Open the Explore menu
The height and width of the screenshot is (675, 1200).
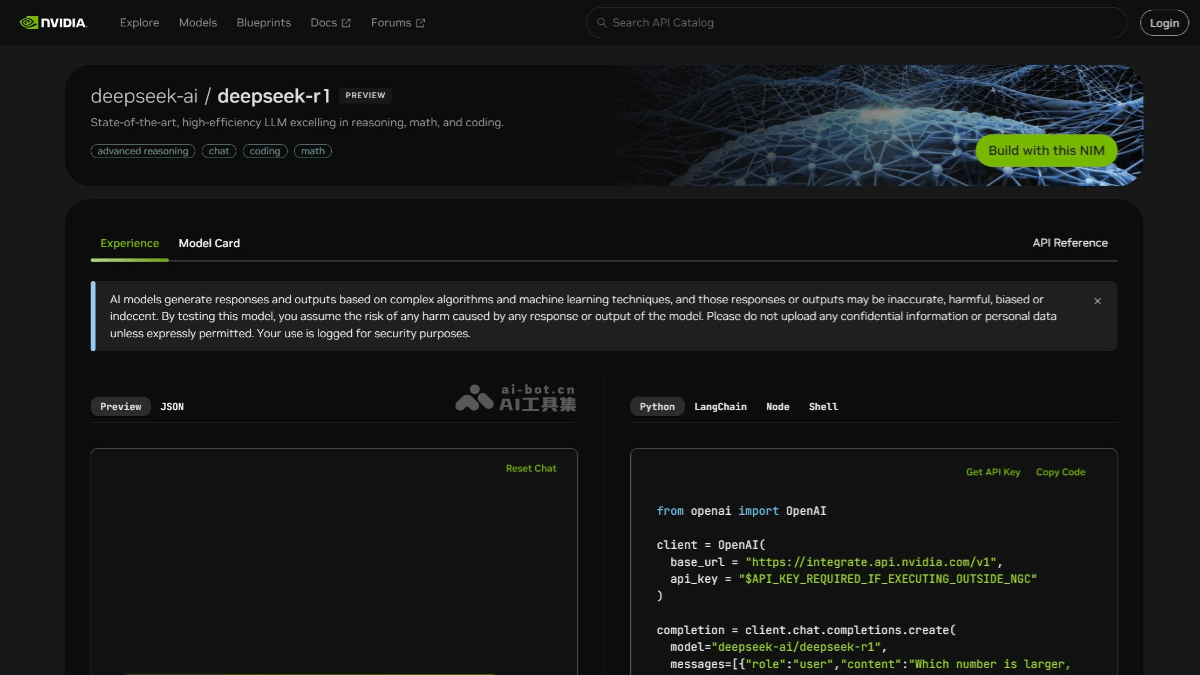139,22
